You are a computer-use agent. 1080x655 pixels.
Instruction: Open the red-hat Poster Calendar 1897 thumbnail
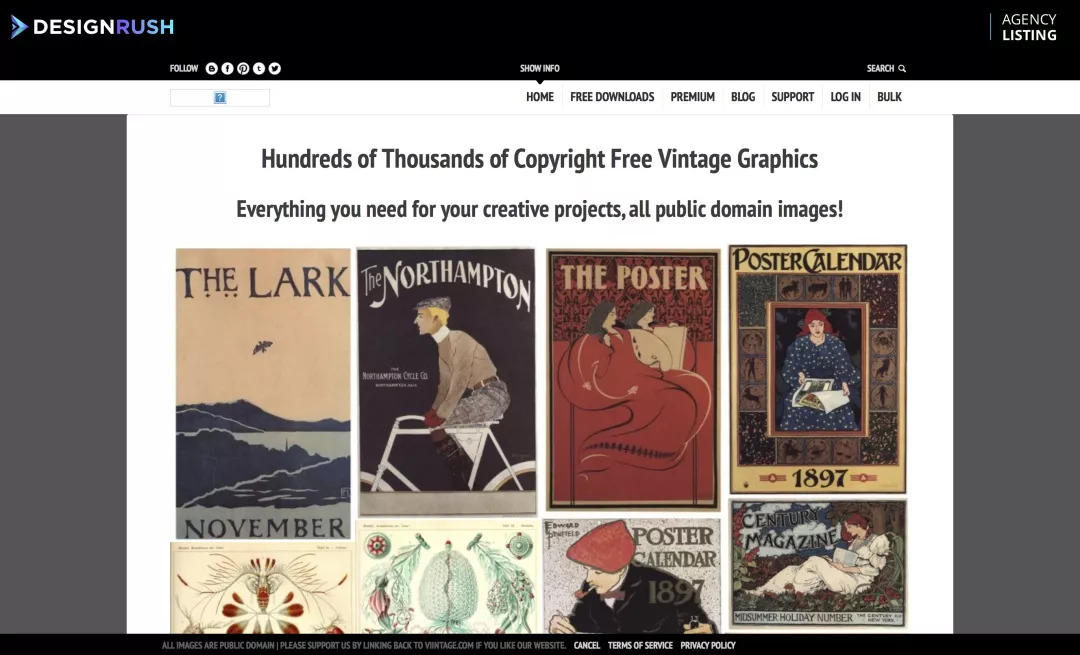point(632,576)
